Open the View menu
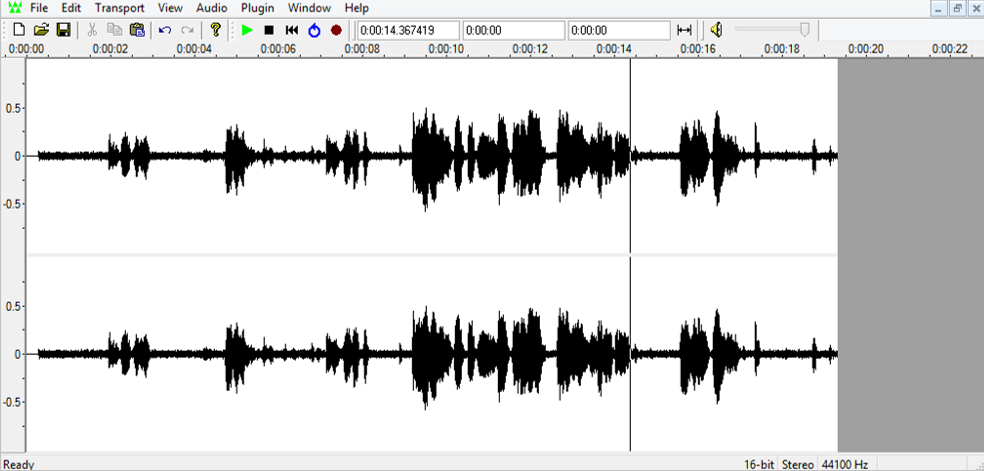 [x=171, y=8]
